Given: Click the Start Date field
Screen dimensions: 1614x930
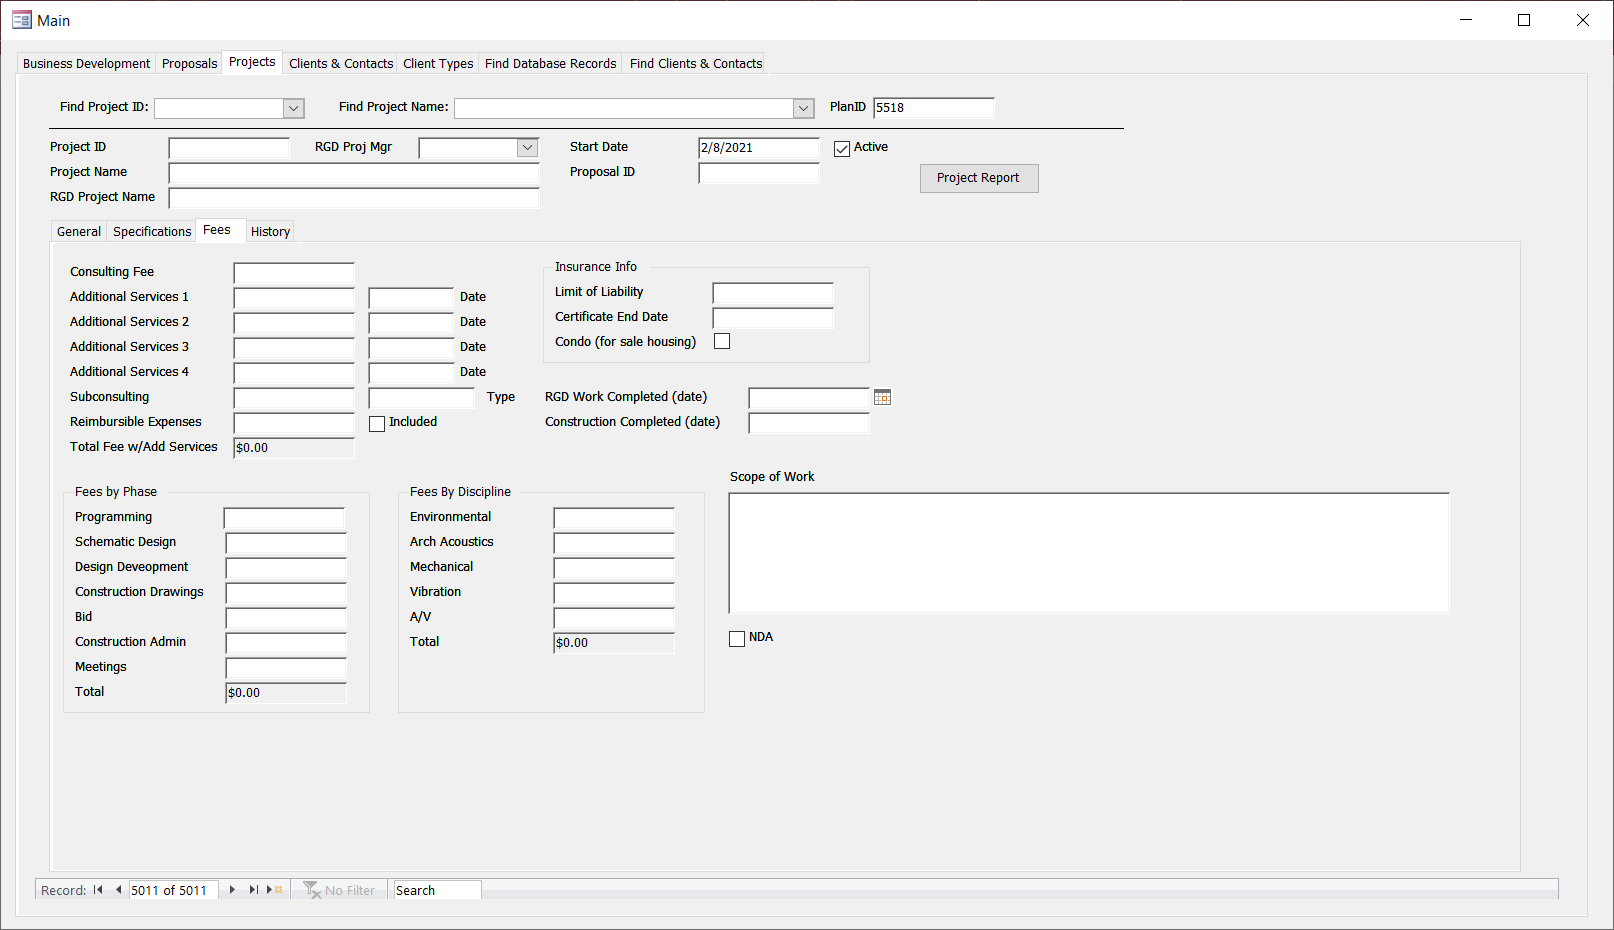Looking at the screenshot, I should [x=759, y=148].
